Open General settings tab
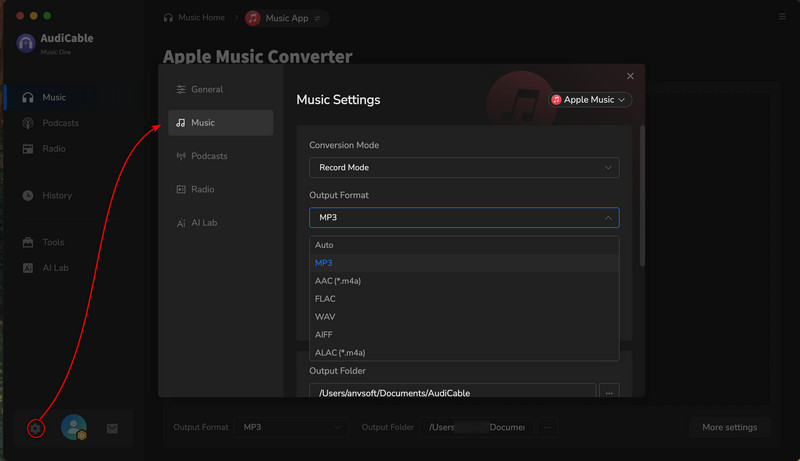Image resolution: width=800 pixels, height=461 pixels. (x=220, y=89)
